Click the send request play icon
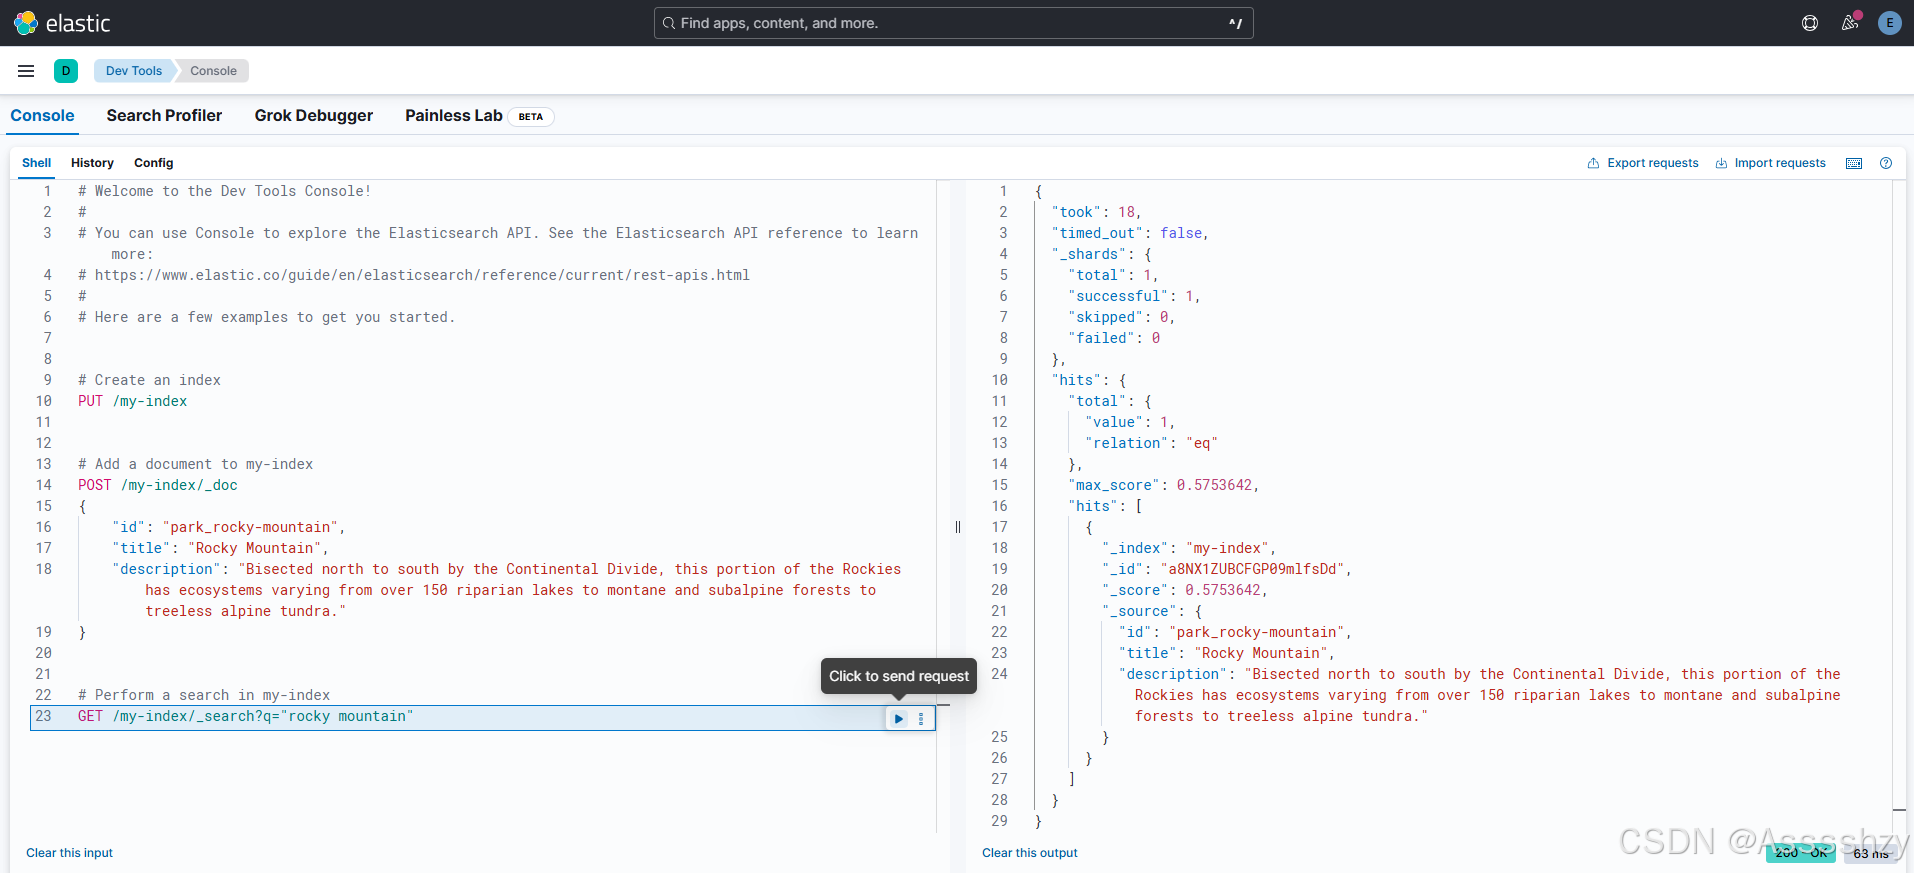 coord(899,718)
